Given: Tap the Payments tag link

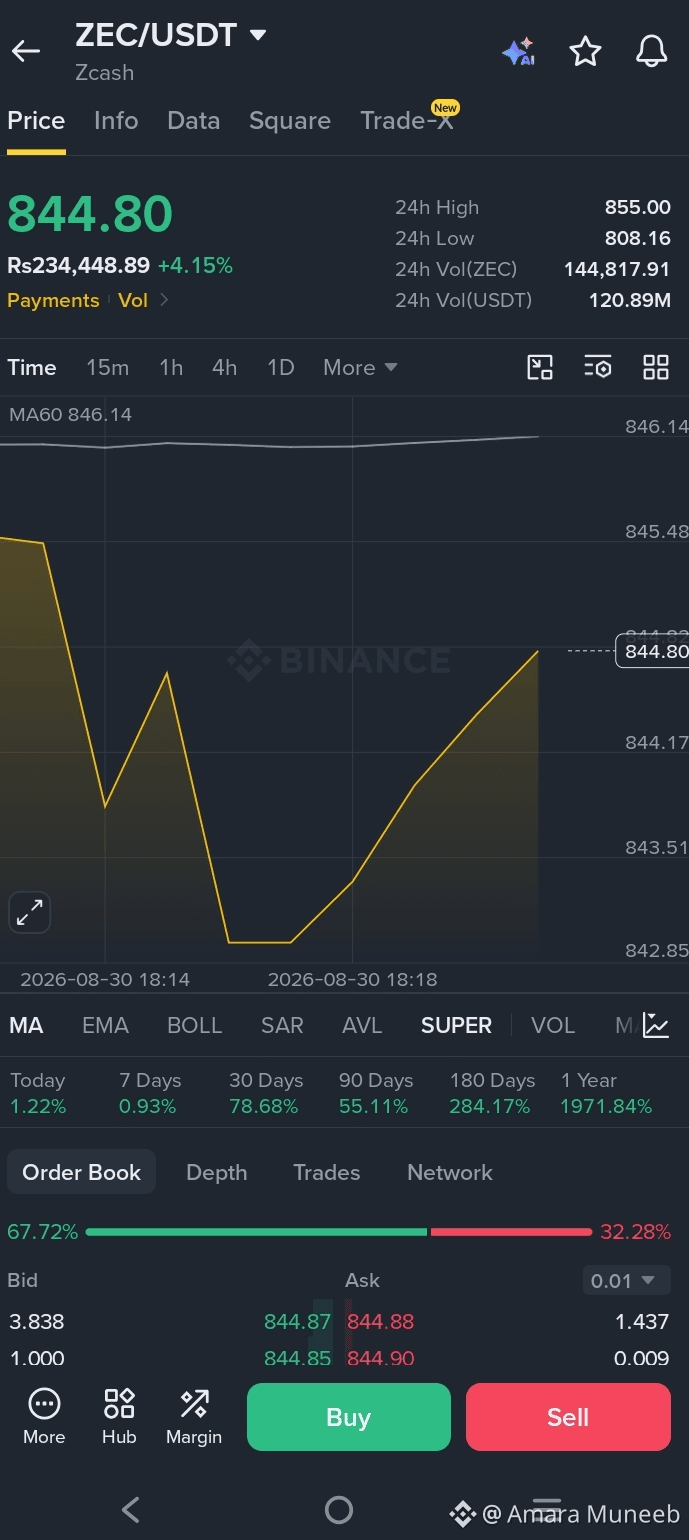Looking at the screenshot, I should [x=53, y=300].
